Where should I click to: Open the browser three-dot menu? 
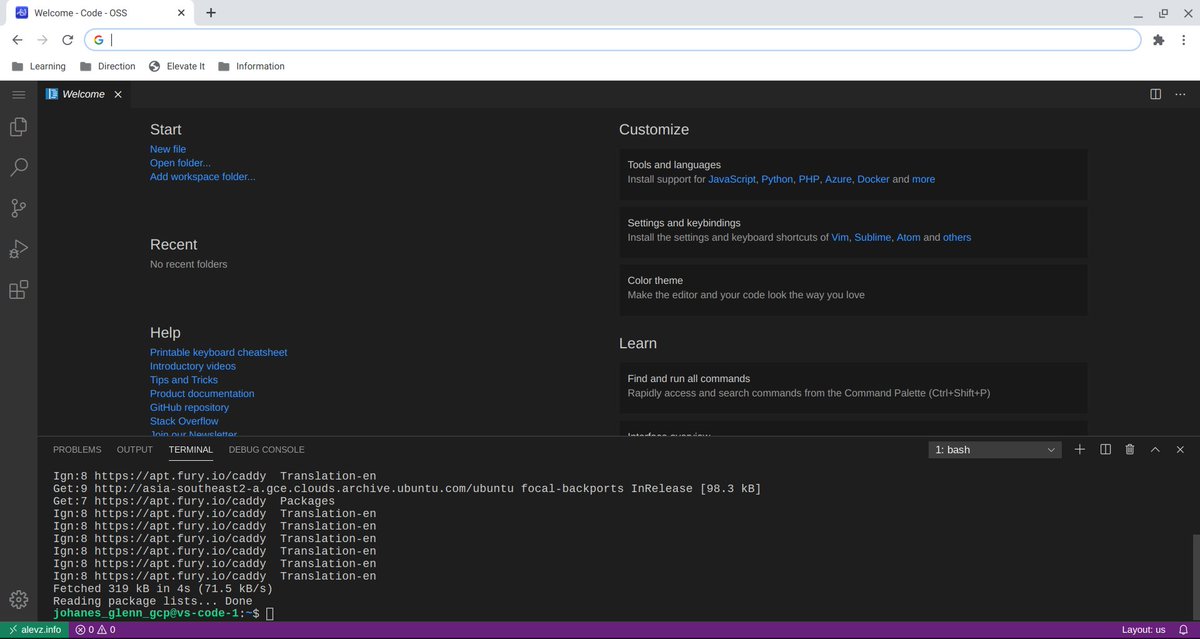[1184, 40]
